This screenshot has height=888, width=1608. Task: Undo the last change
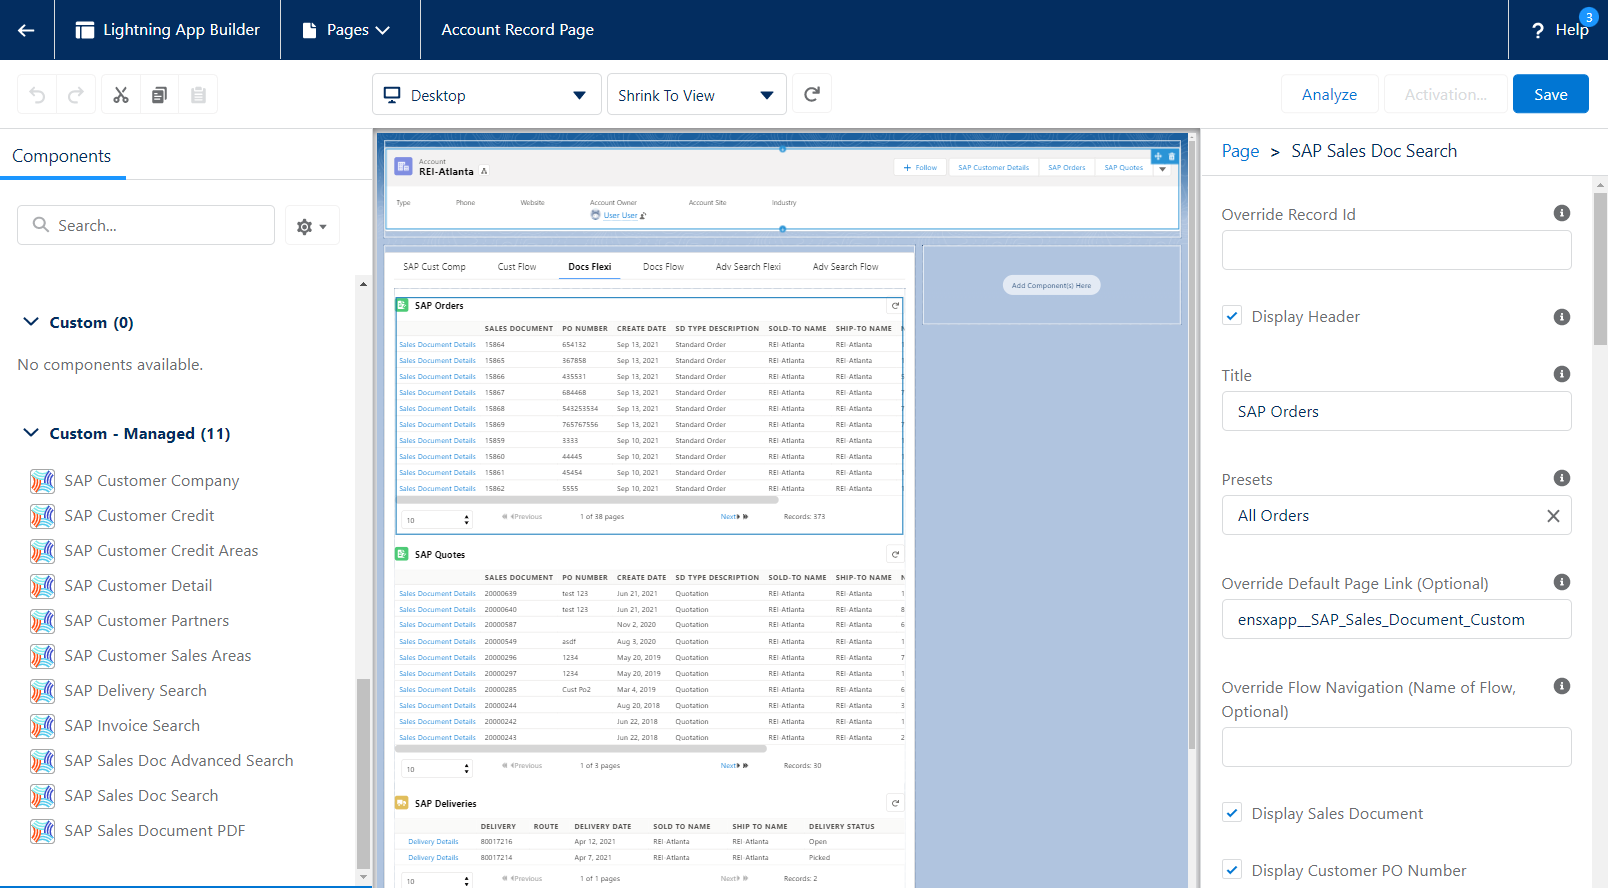pos(37,95)
